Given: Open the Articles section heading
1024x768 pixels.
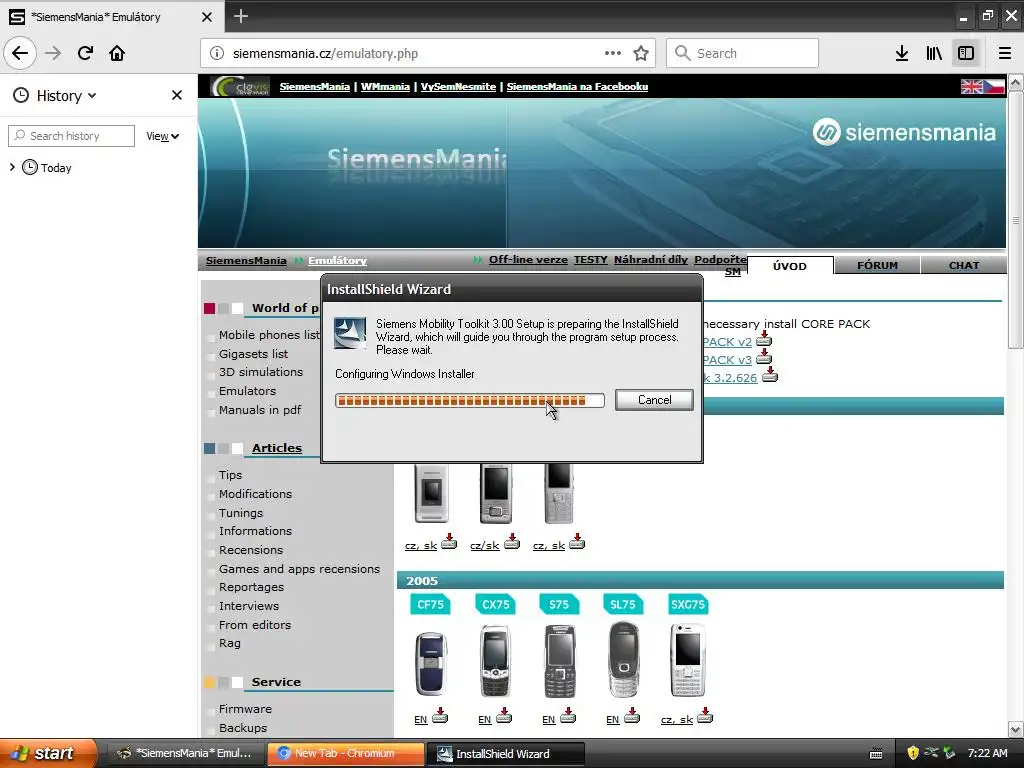Looking at the screenshot, I should (x=276, y=448).
